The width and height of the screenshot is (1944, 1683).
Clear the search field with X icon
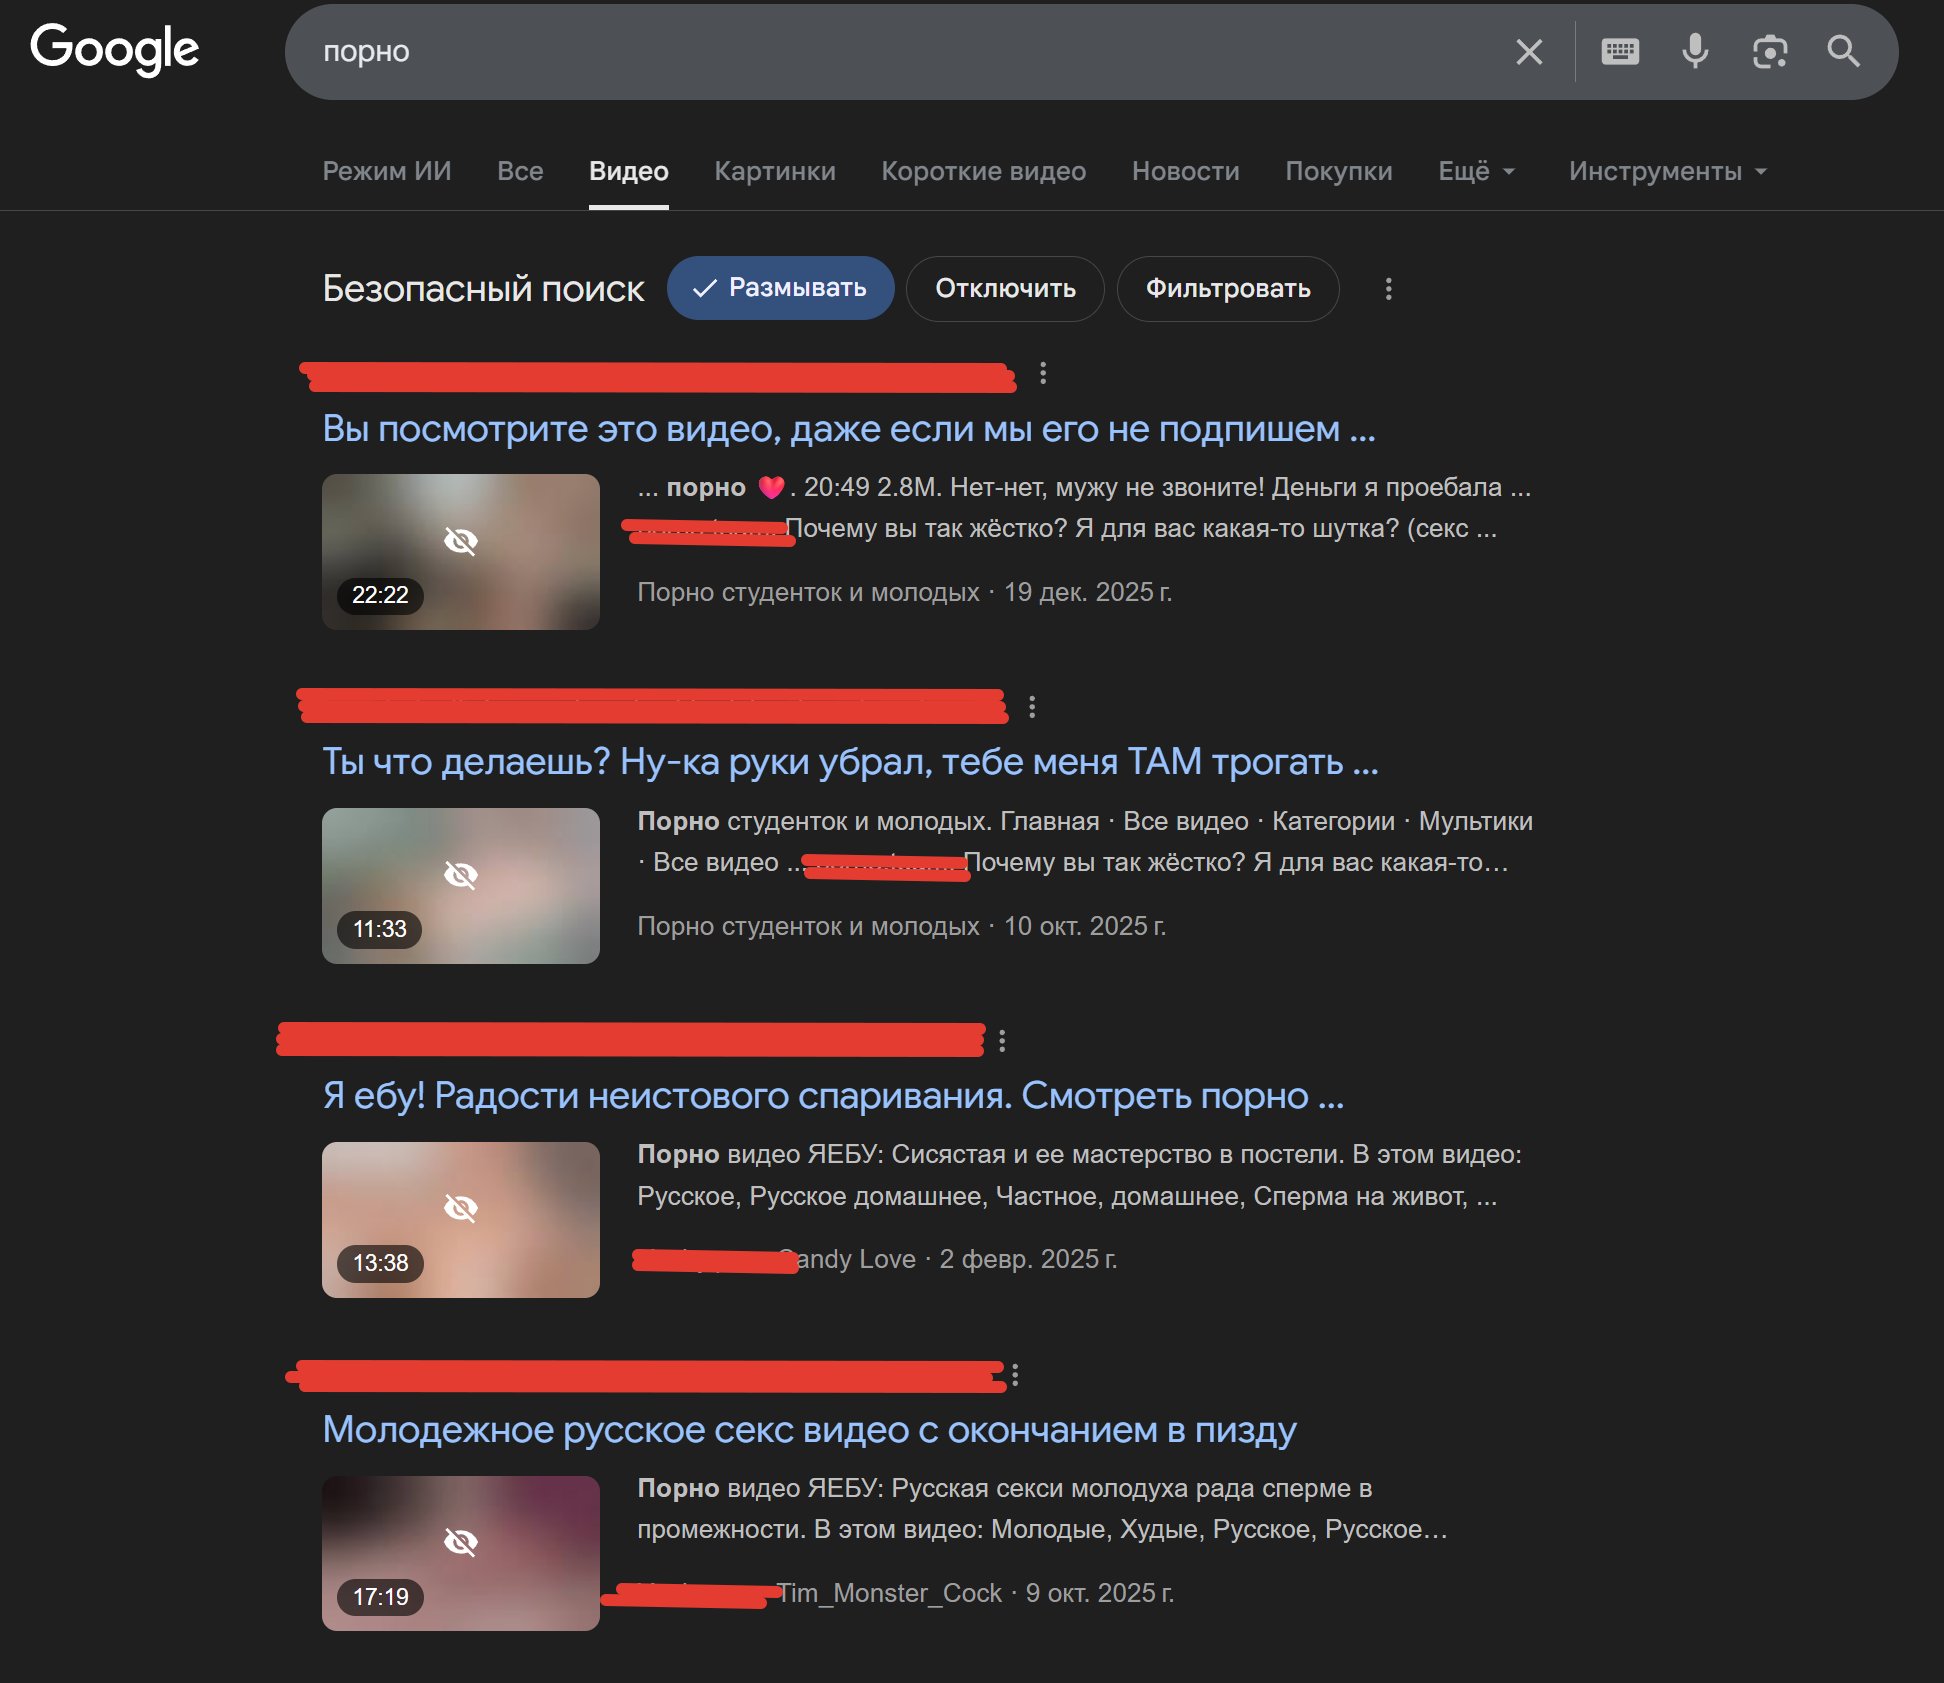click(1529, 52)
